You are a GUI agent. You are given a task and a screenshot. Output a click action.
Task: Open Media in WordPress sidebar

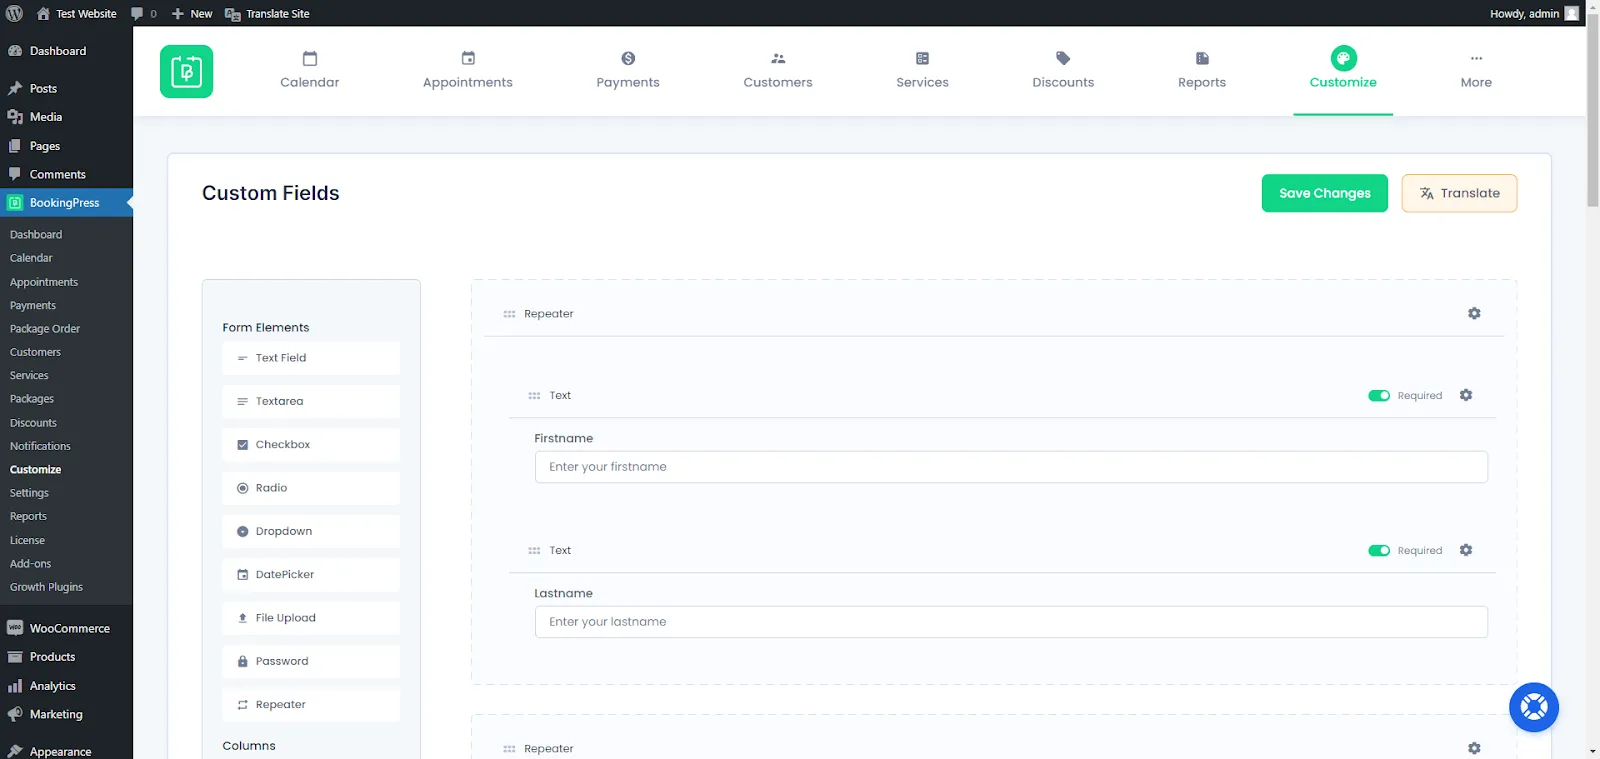(66, 117)
